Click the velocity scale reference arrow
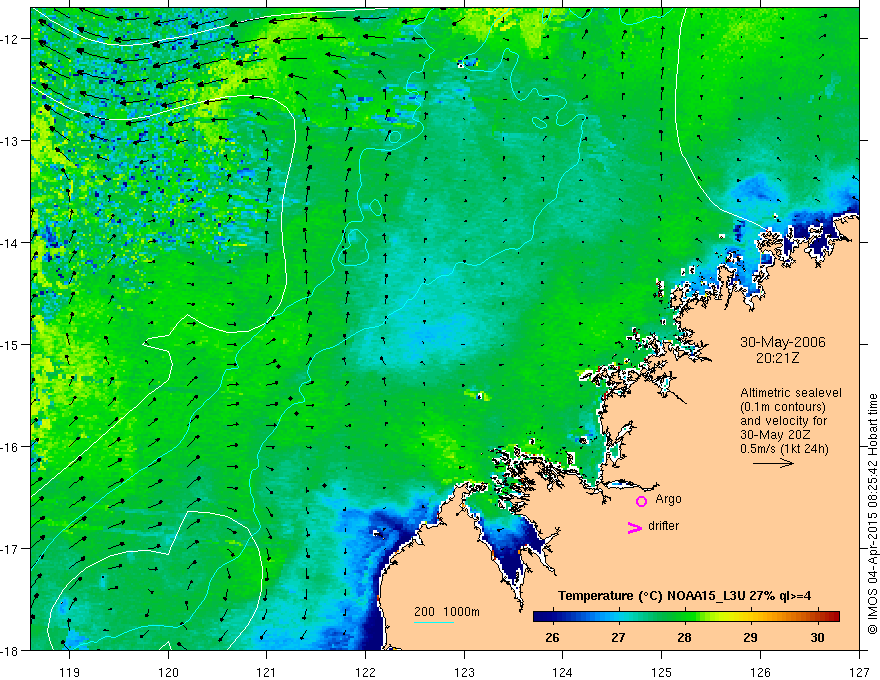This screenshot has height=680, width=880. coord(773,463)
